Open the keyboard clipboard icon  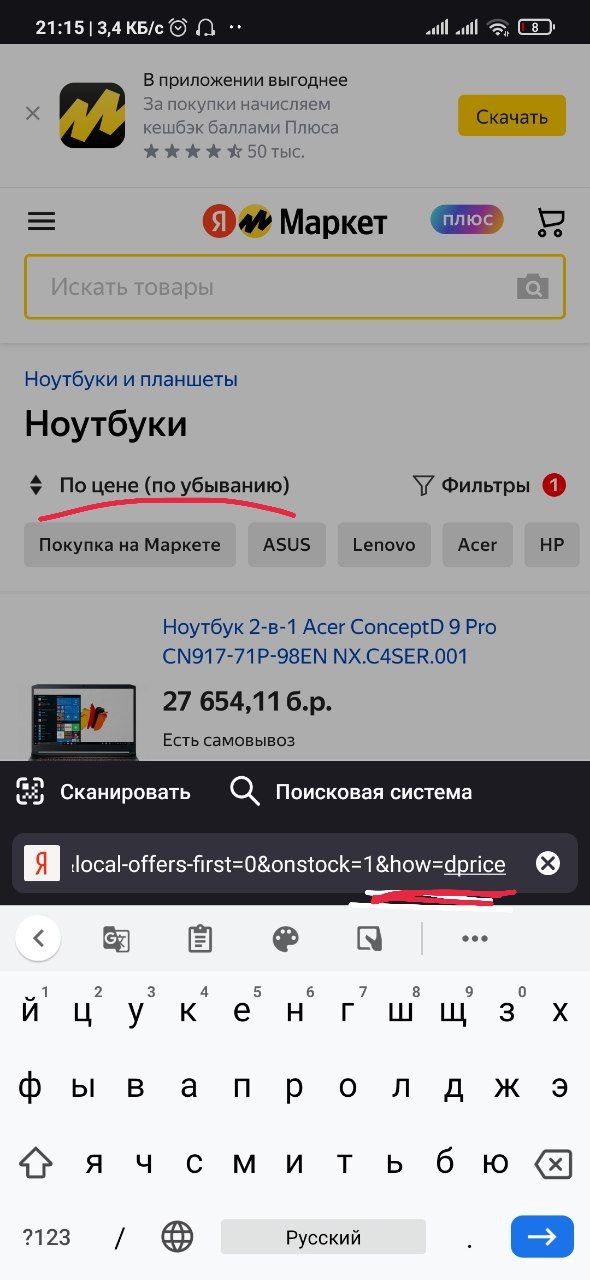tap(200, 939)
